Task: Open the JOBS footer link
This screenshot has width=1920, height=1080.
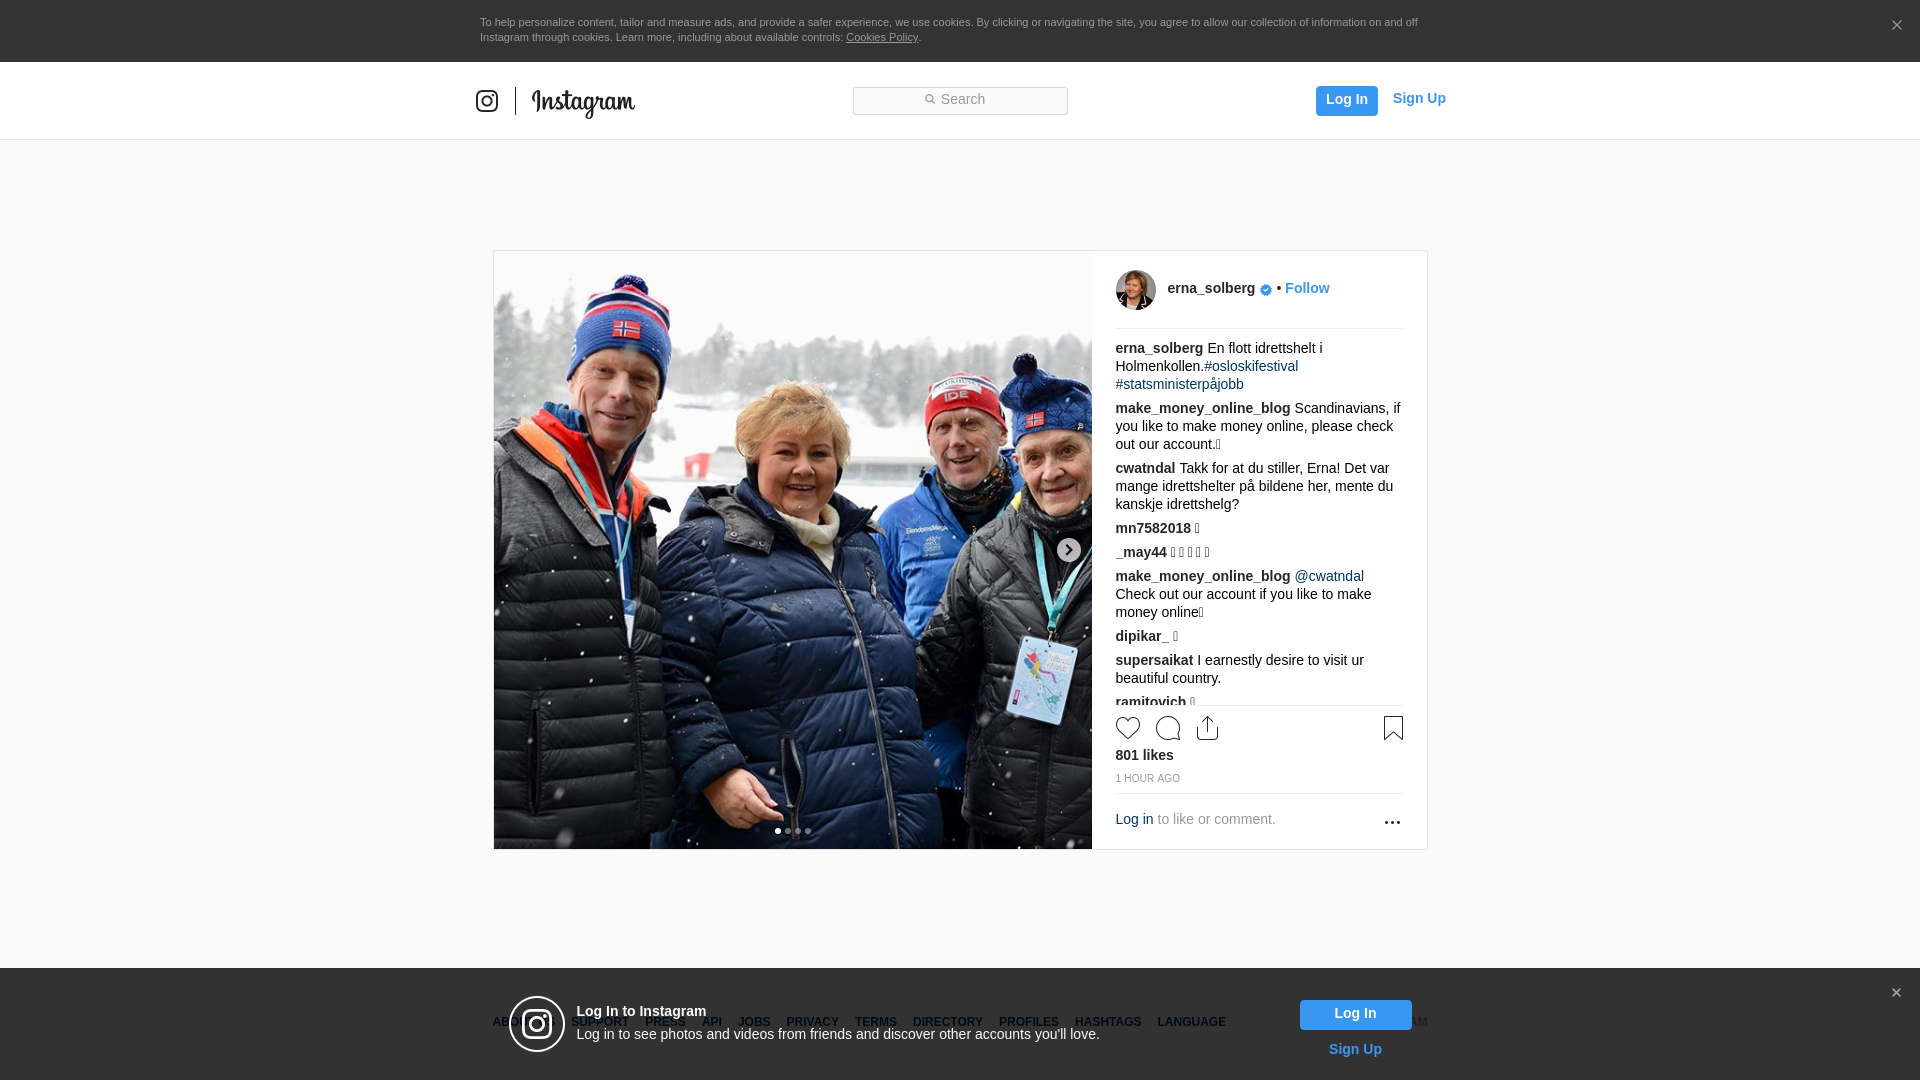Action: (754, 1022)
